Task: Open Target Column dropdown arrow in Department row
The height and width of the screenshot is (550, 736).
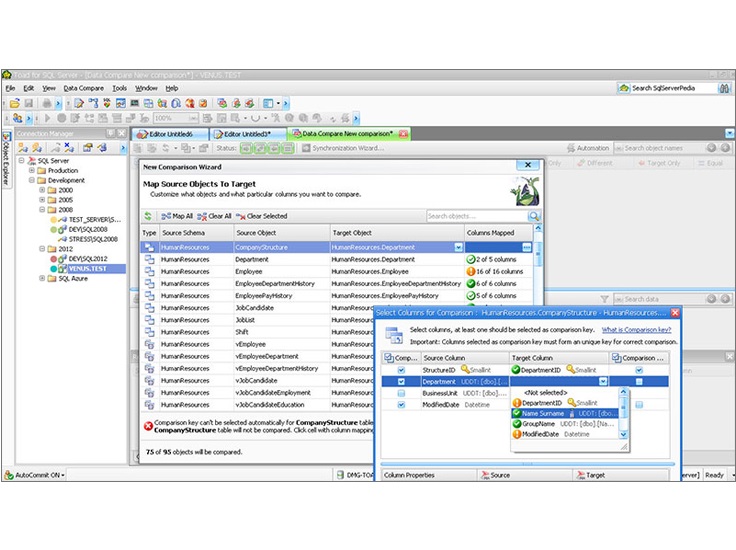Action: (603, 382)
